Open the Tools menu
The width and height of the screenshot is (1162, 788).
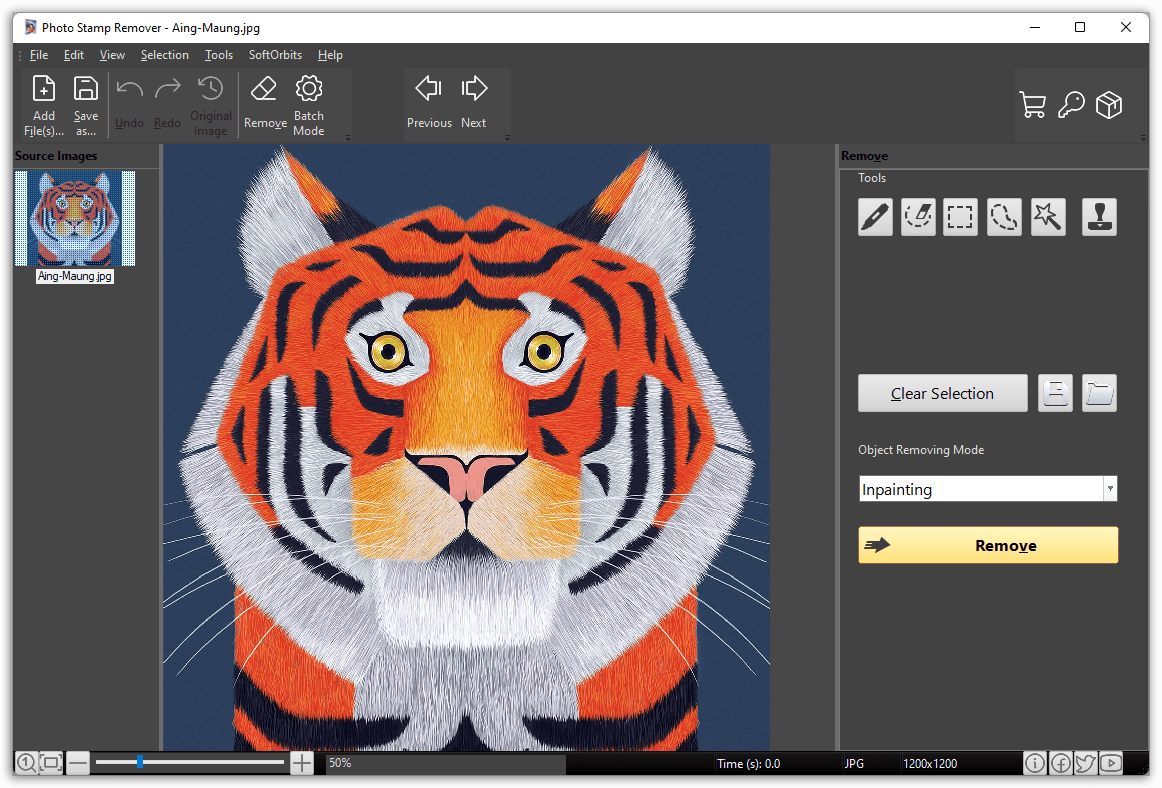219,55
